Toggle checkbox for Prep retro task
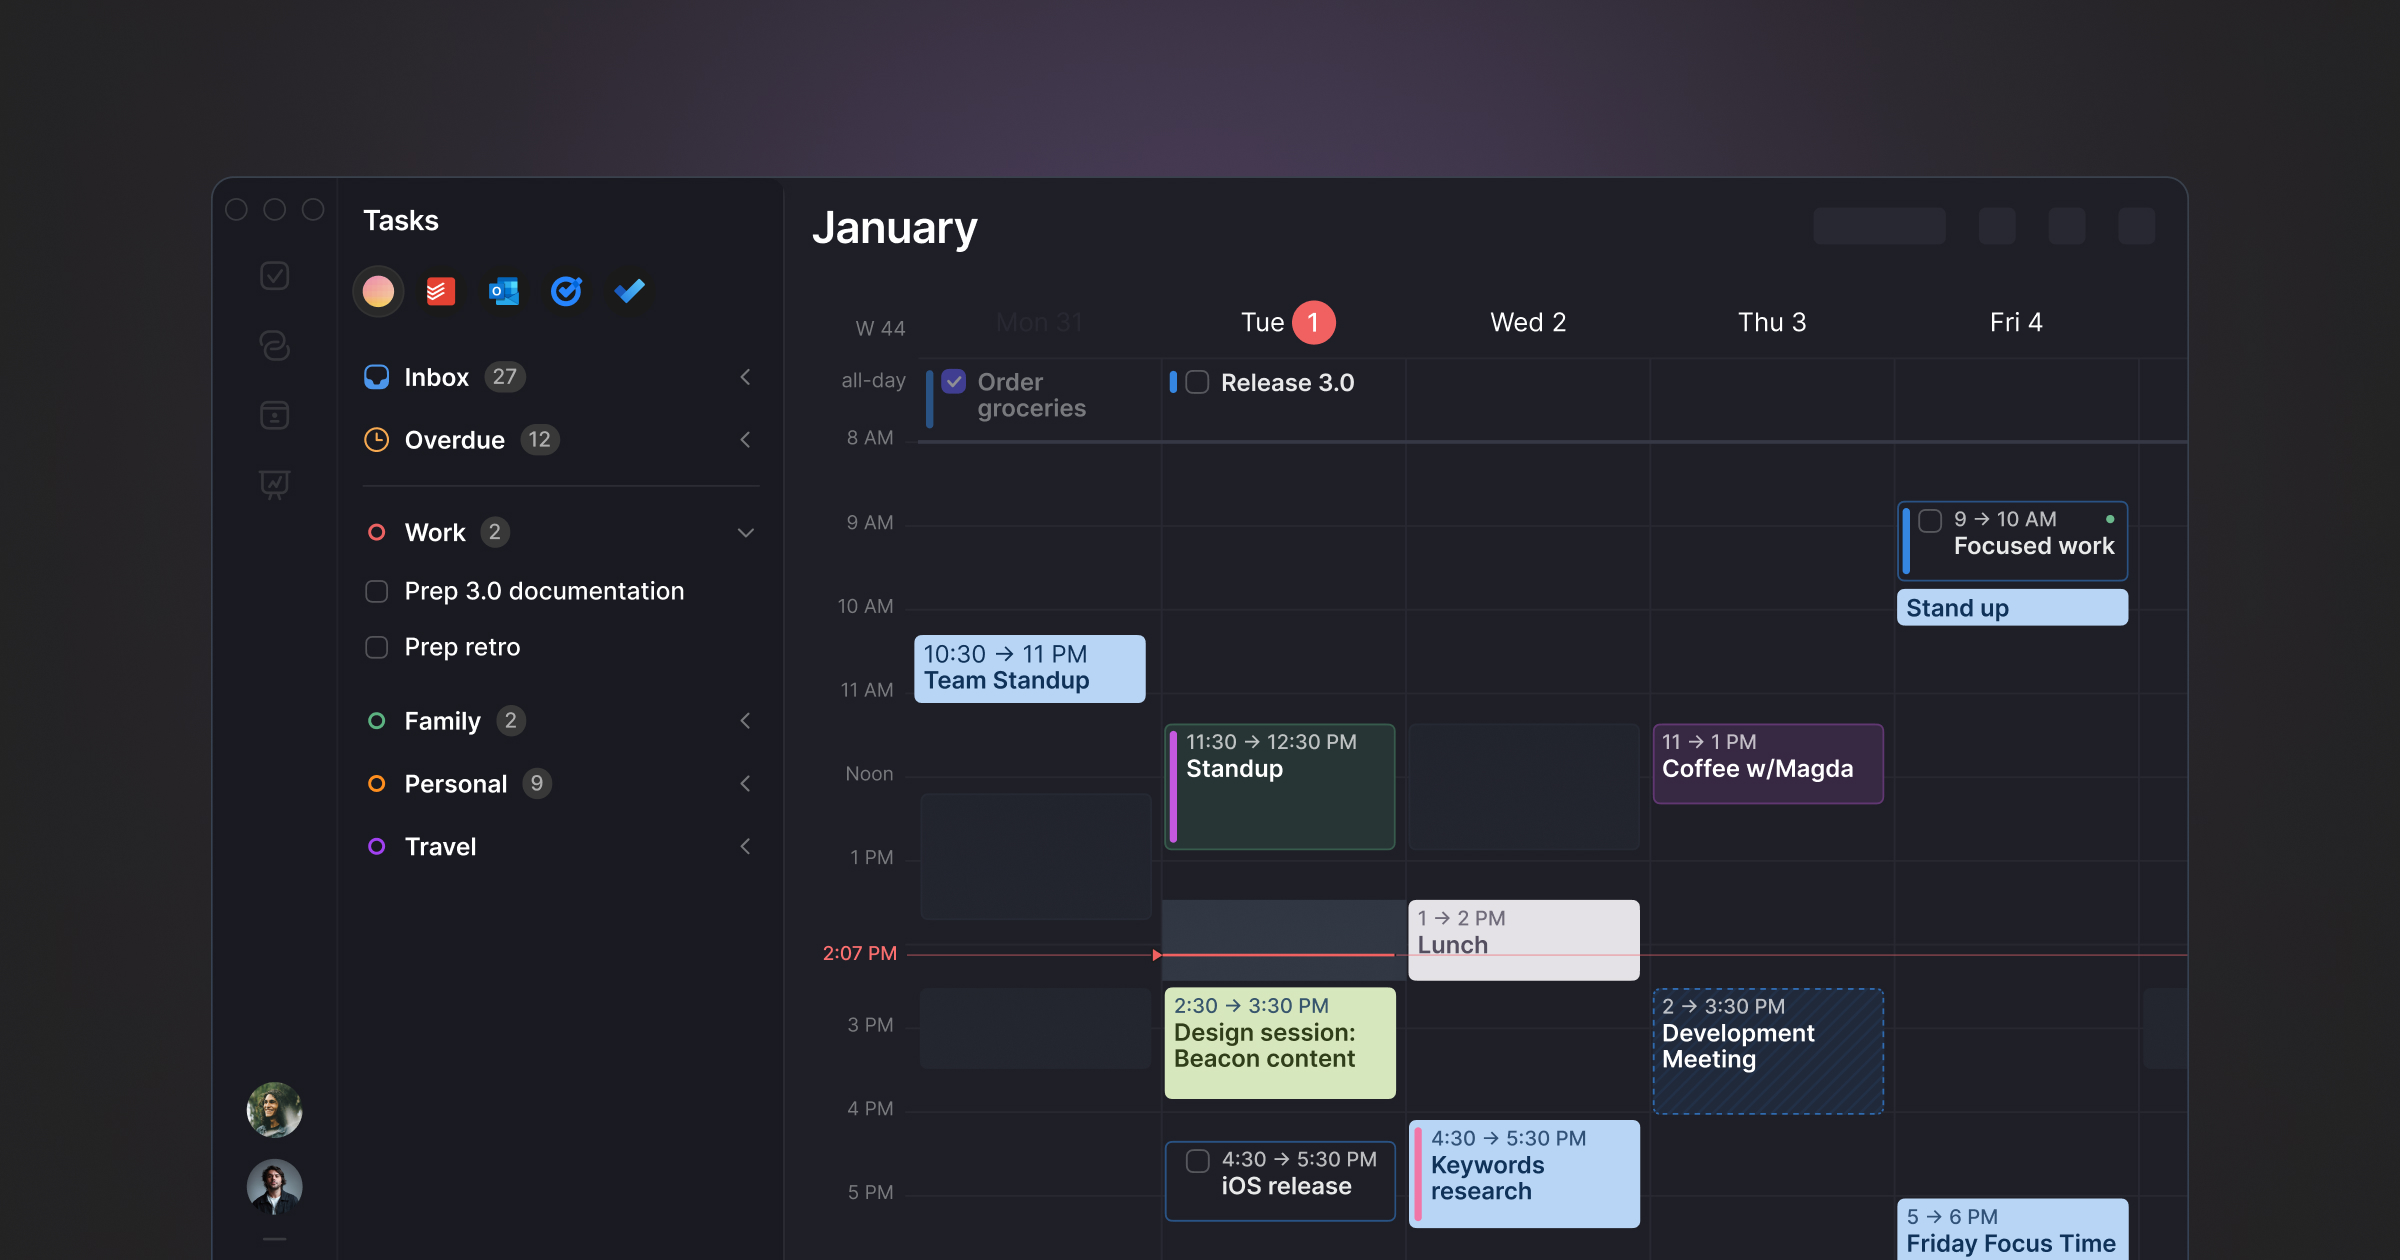This screenshot has height=1260, width=2400. pyautogui.click(x=376, y=646)
